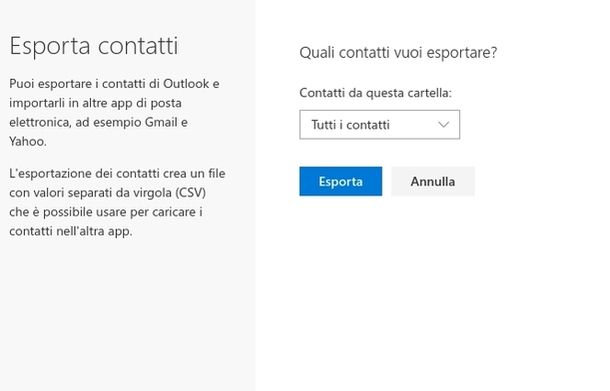Click the word 'esportare?' in right heading
The width and height of the screenshot is (610, 391).
coord(462,52)
